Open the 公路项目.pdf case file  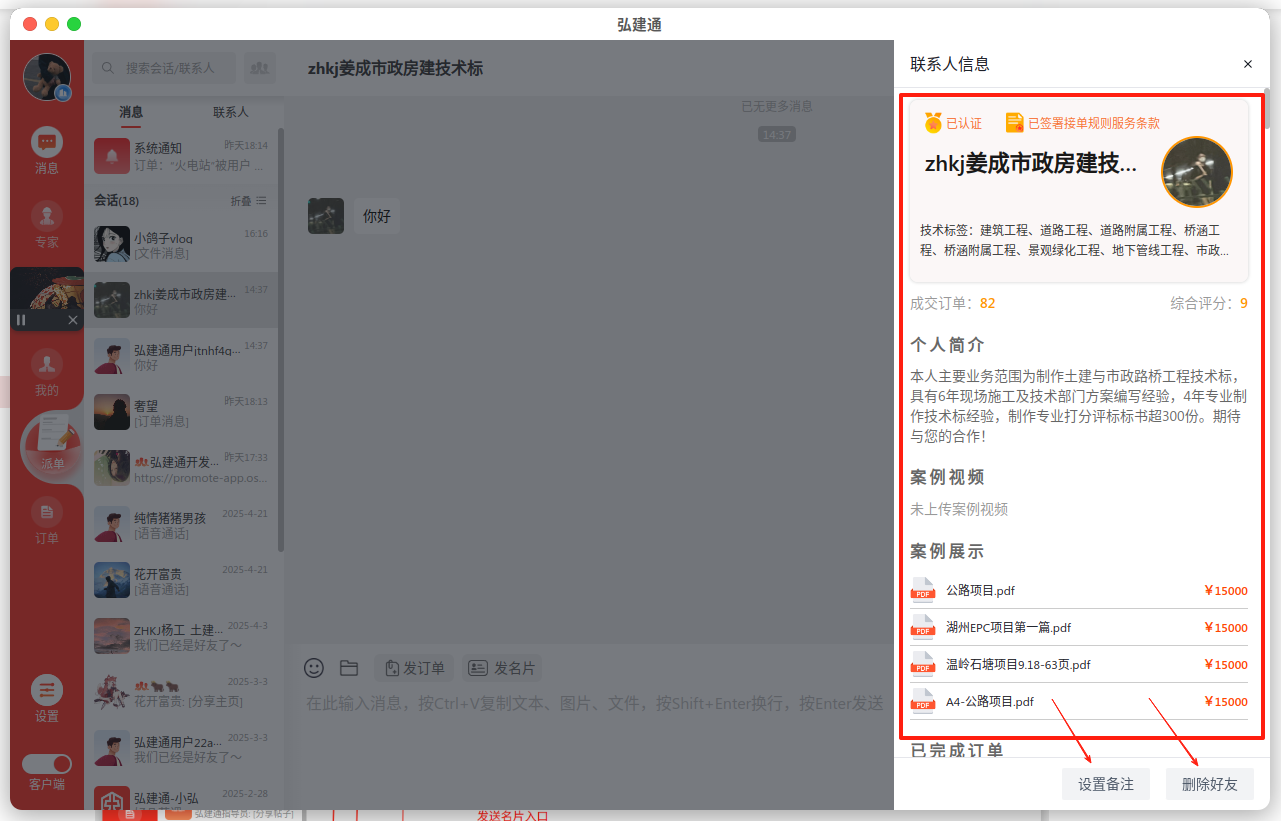pyautogui.click(x=980, y=591)
